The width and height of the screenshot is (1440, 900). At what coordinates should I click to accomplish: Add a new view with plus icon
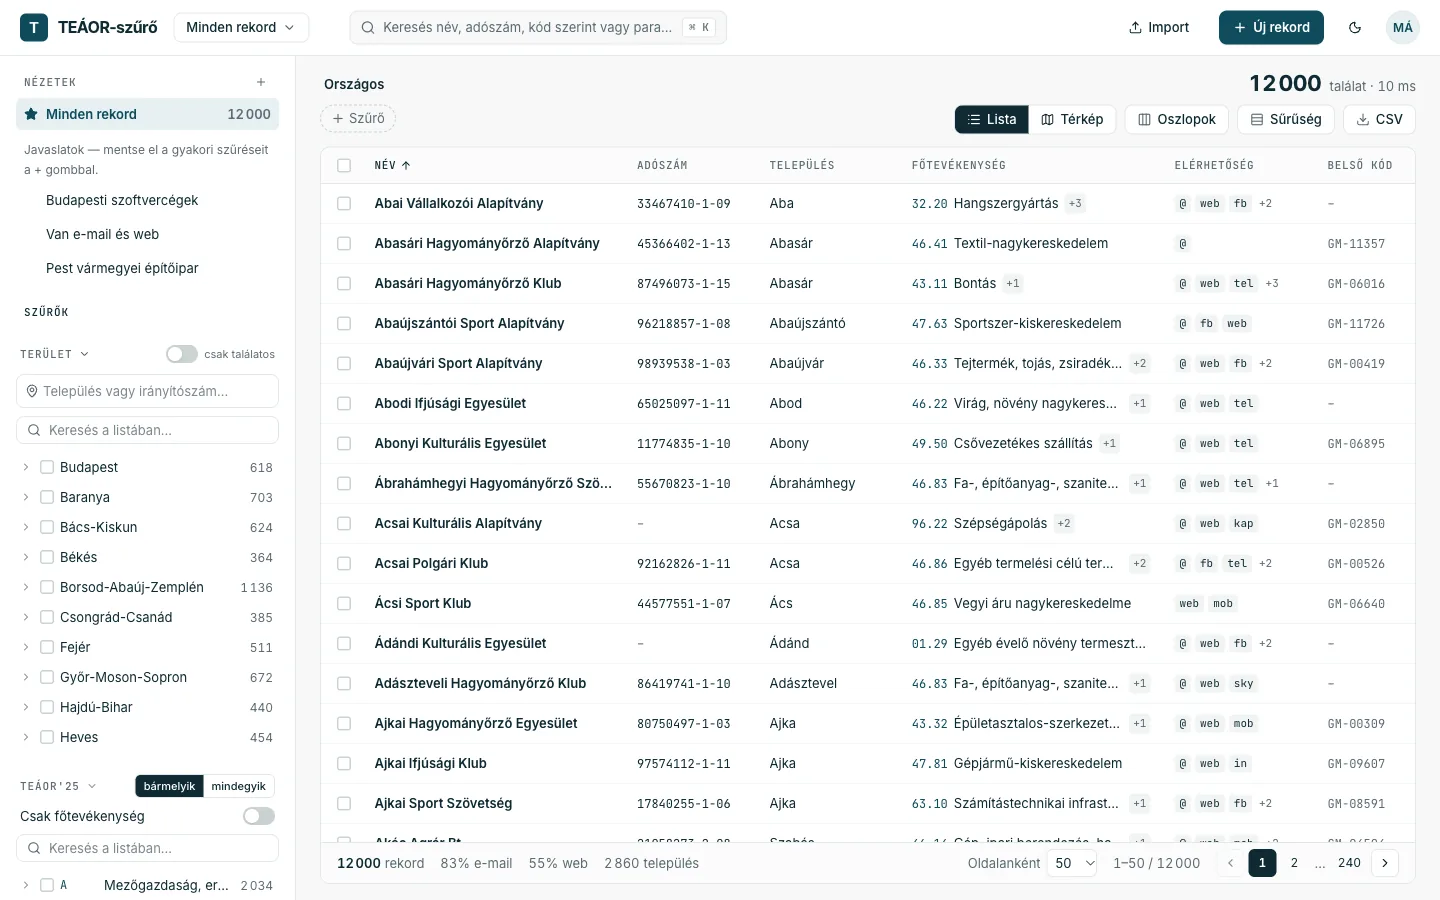point(261,82)
